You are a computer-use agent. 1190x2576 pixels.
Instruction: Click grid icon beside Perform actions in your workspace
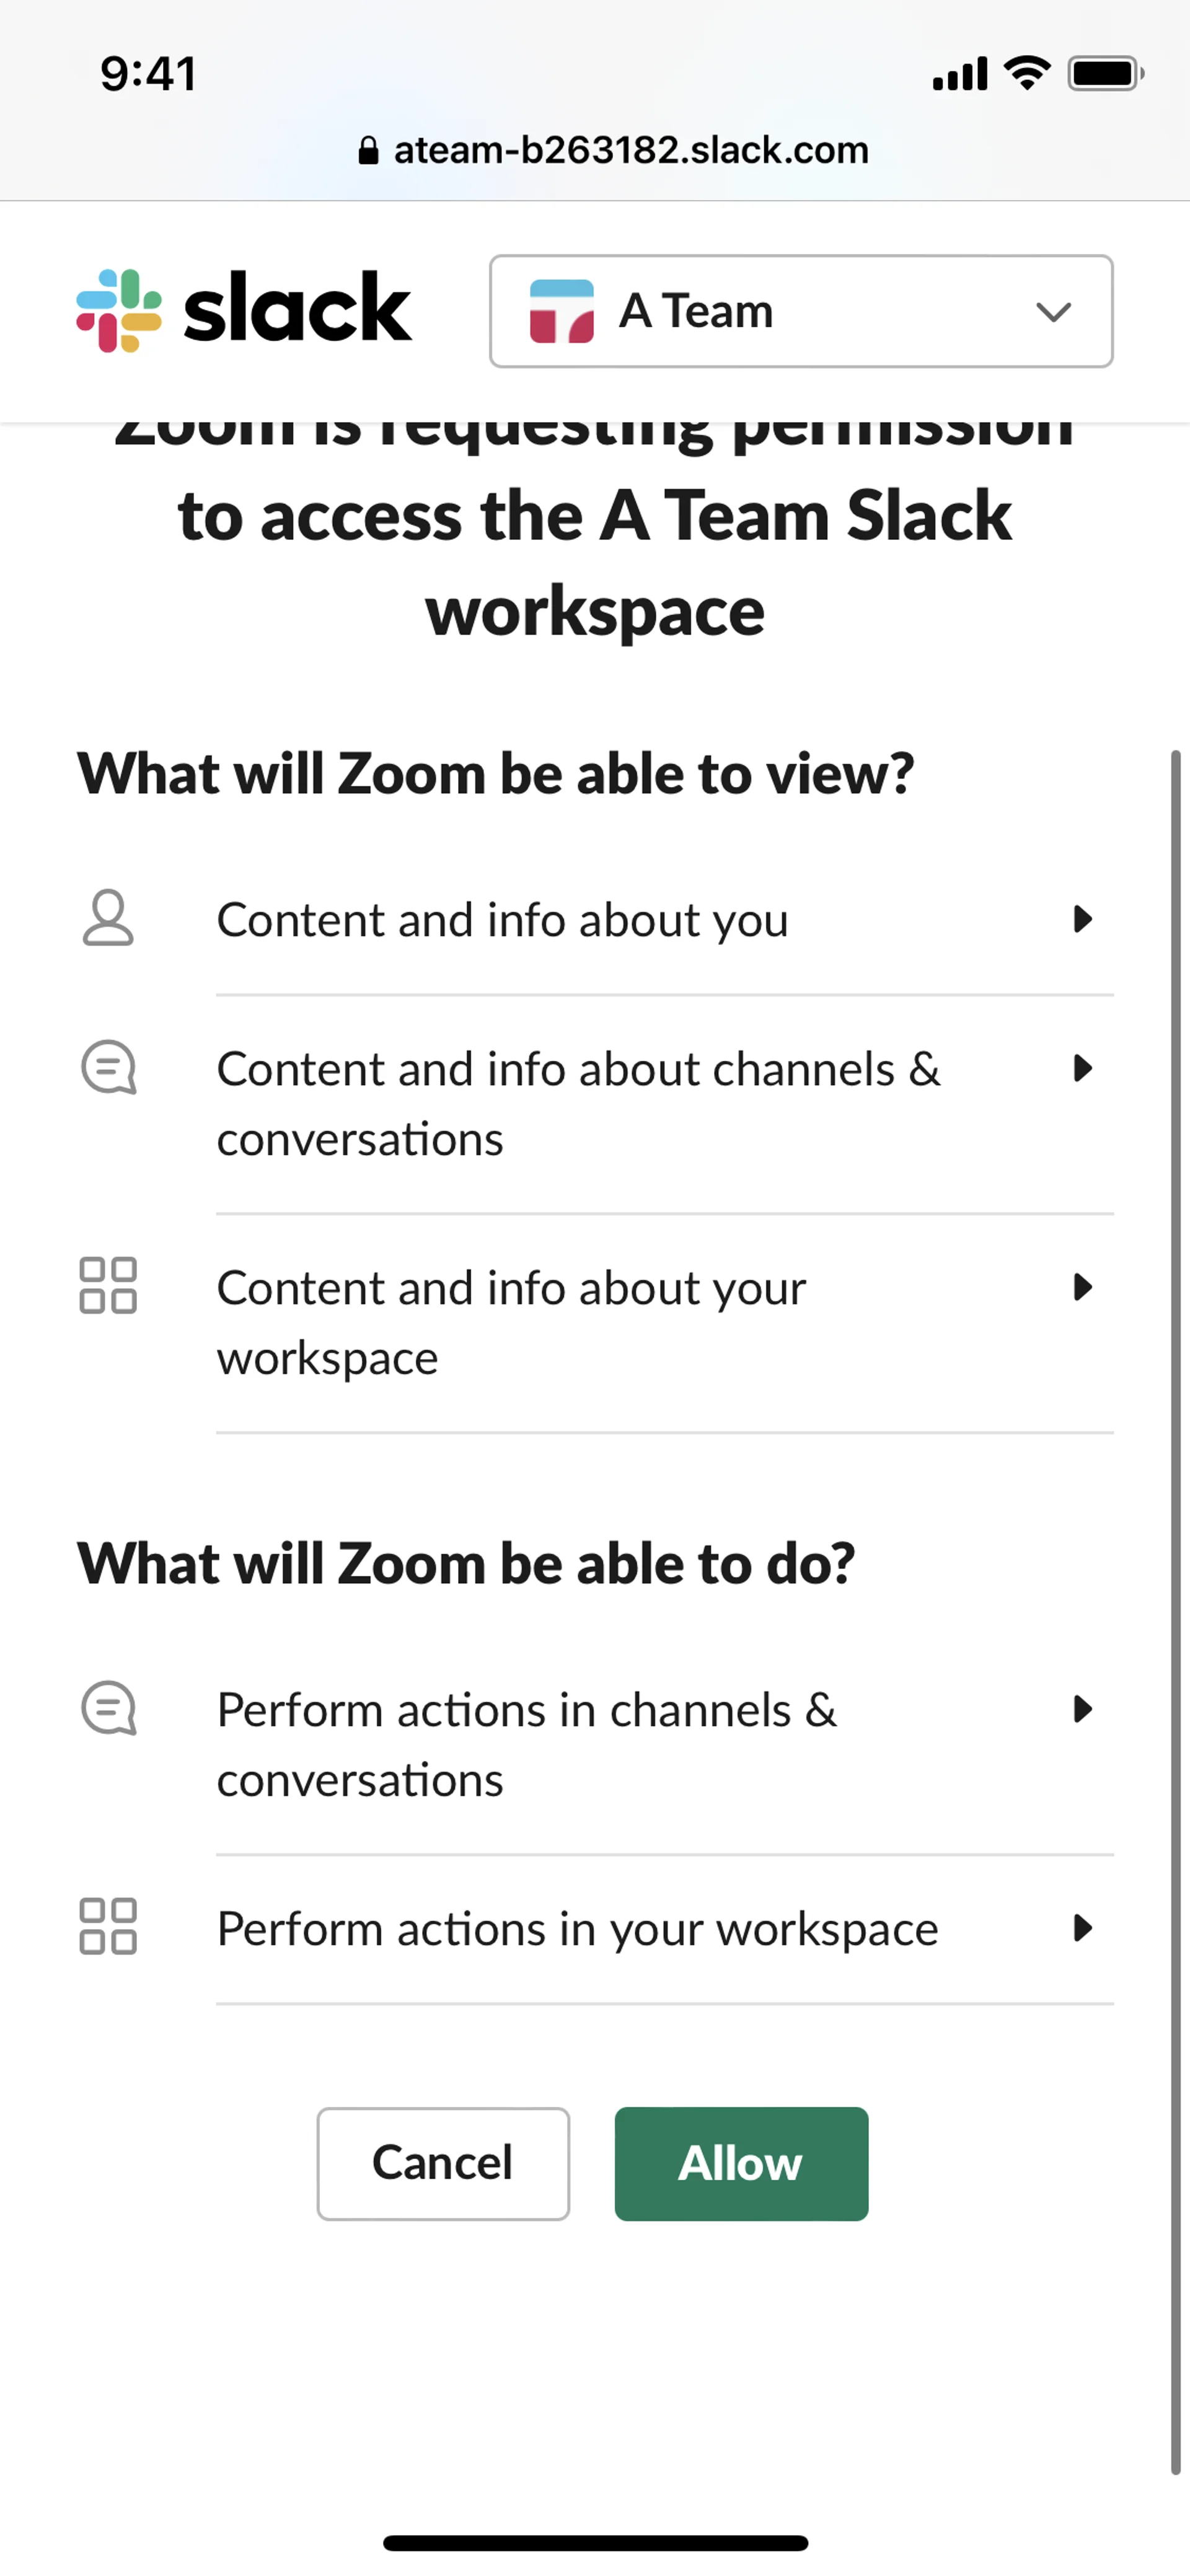tap(108, 1926)
